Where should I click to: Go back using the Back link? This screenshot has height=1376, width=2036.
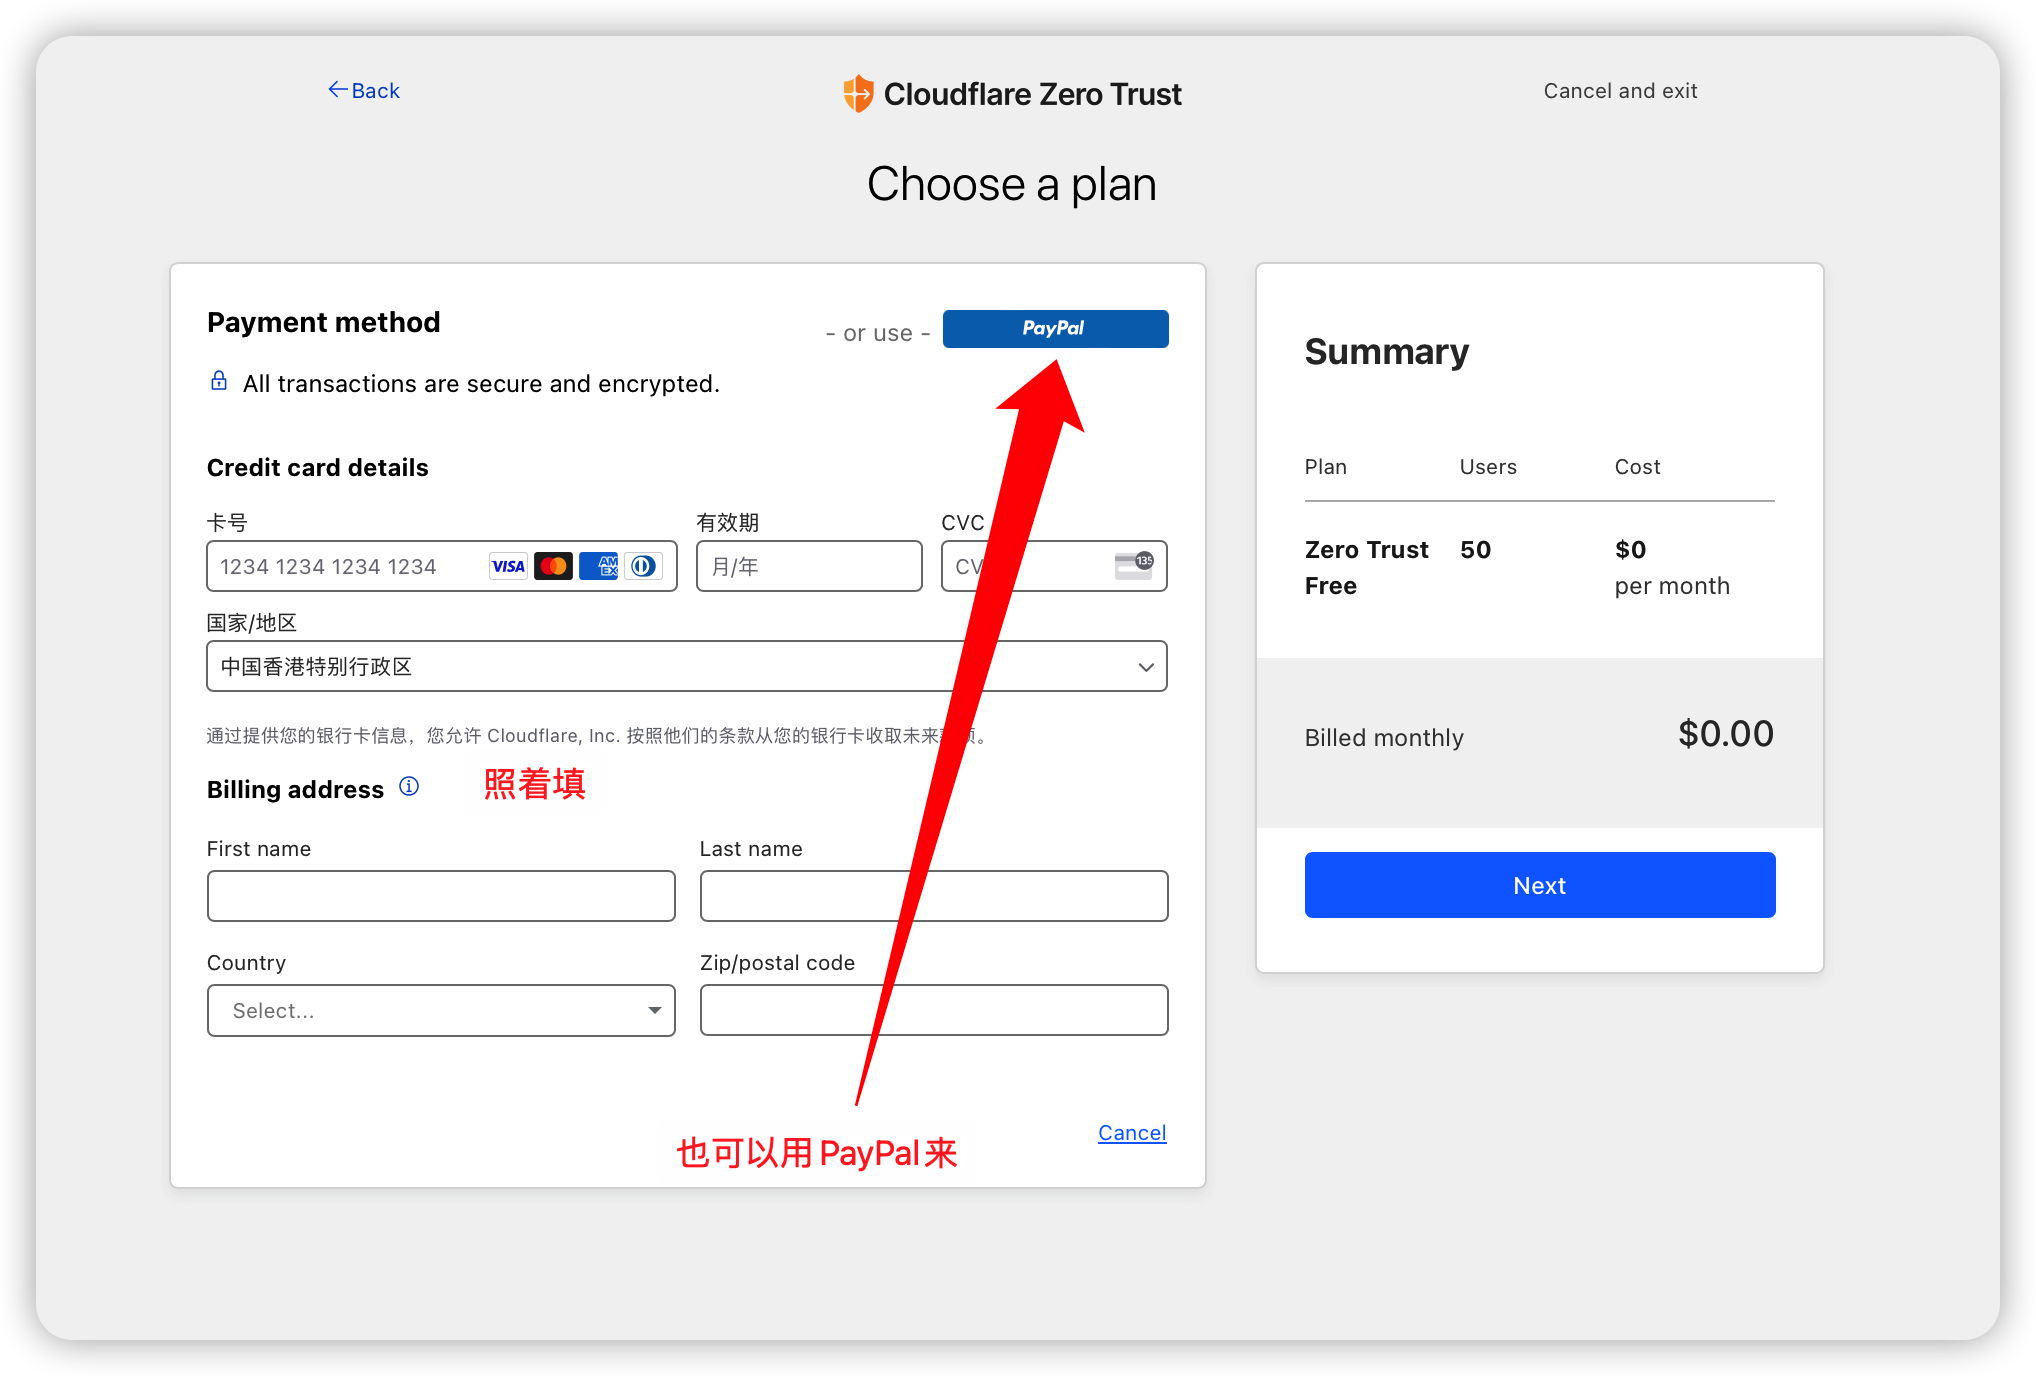(364, 91)
